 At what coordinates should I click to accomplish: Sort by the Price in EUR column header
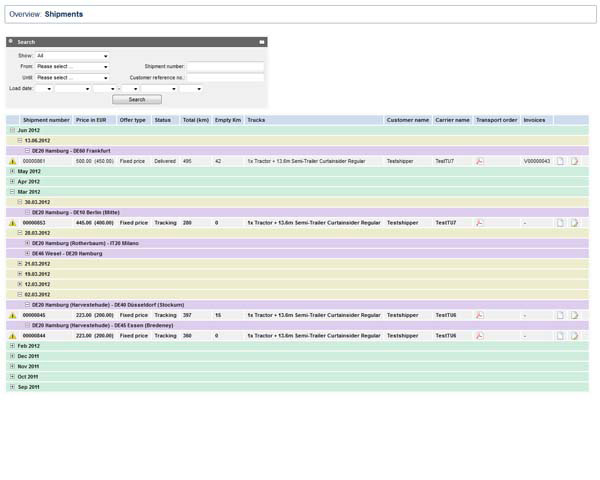coord(92,120)
